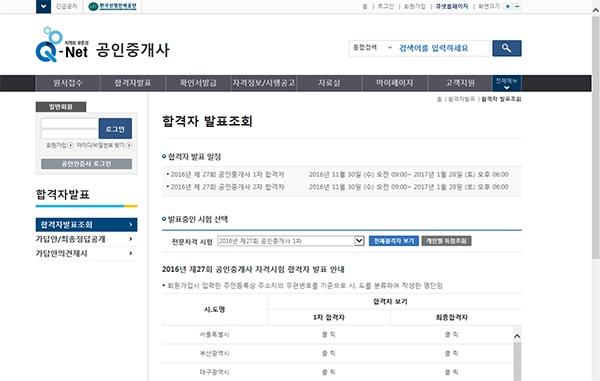Open the 한국산업인력공단 logo link
The height and width of the screenshot is (381, 600).
coord(112,6)
